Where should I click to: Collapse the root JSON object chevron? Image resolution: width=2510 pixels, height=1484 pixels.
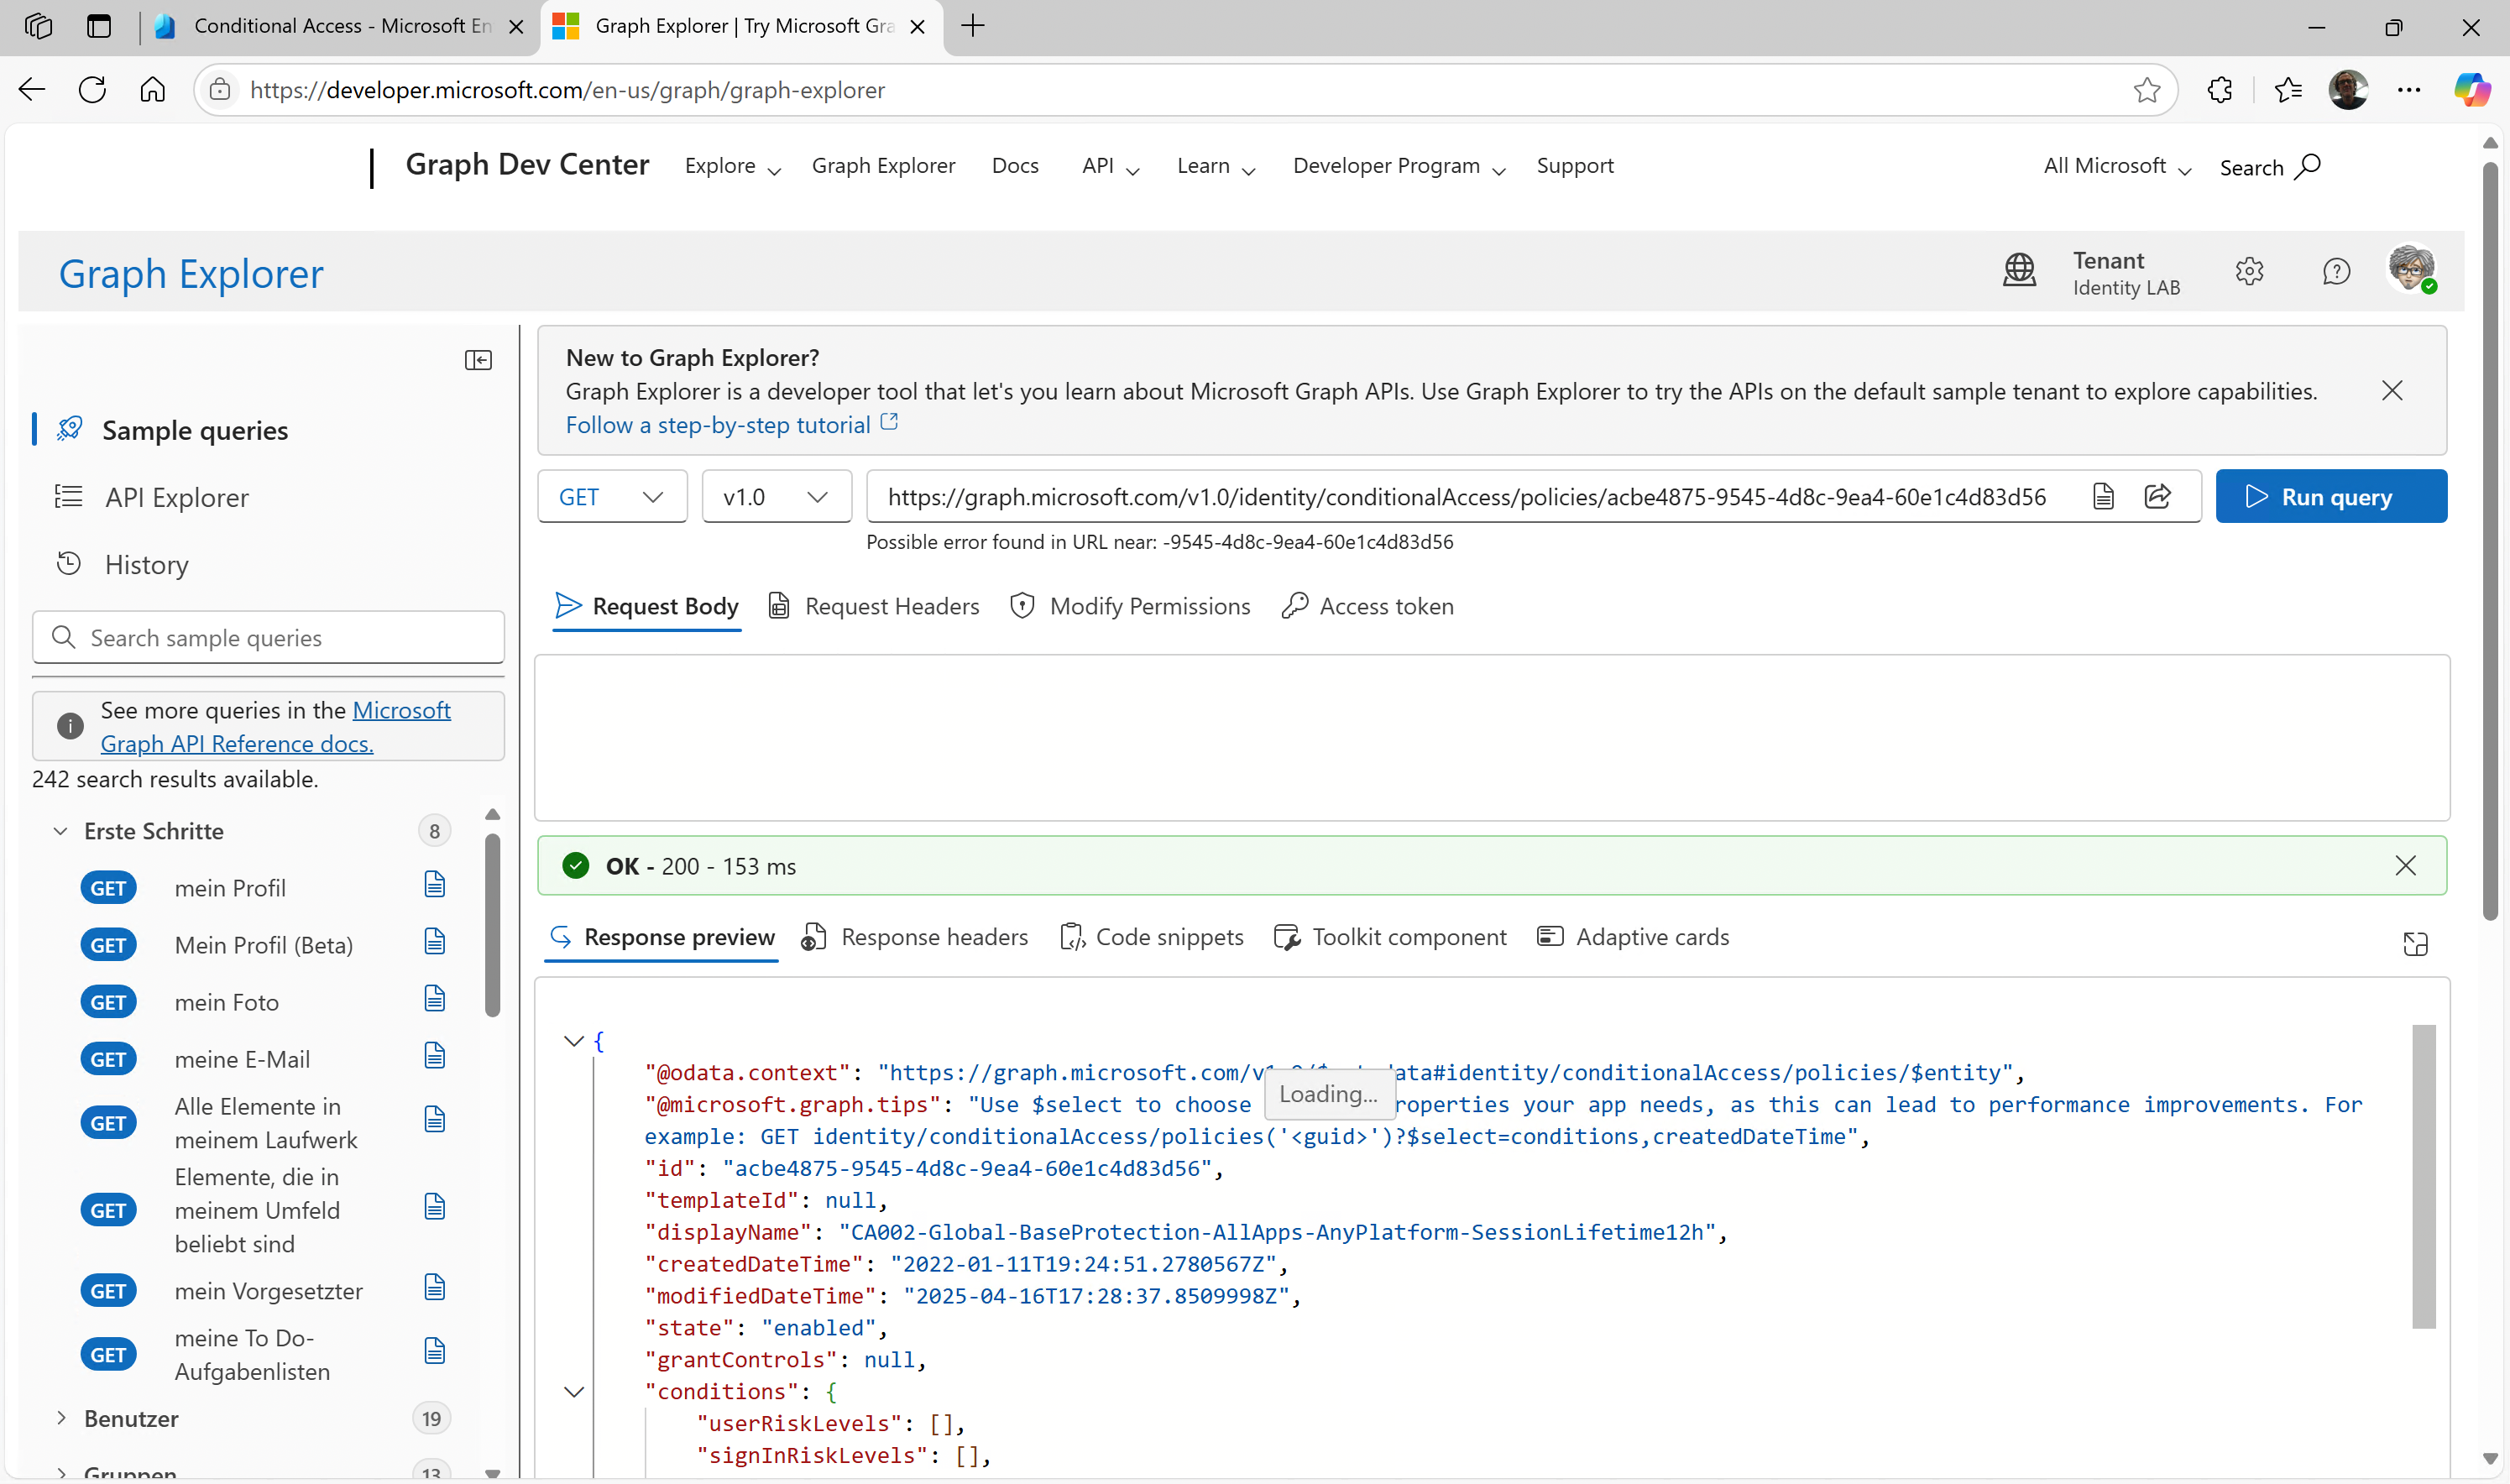tap(574, 1041)
